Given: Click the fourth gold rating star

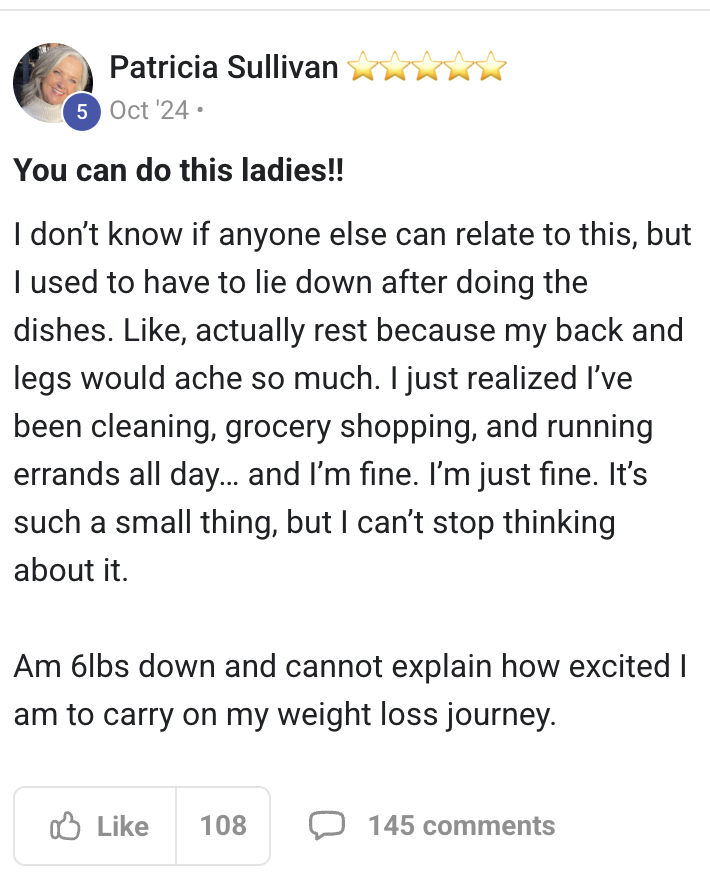Looking at the screenshot, I should (460, 66).
